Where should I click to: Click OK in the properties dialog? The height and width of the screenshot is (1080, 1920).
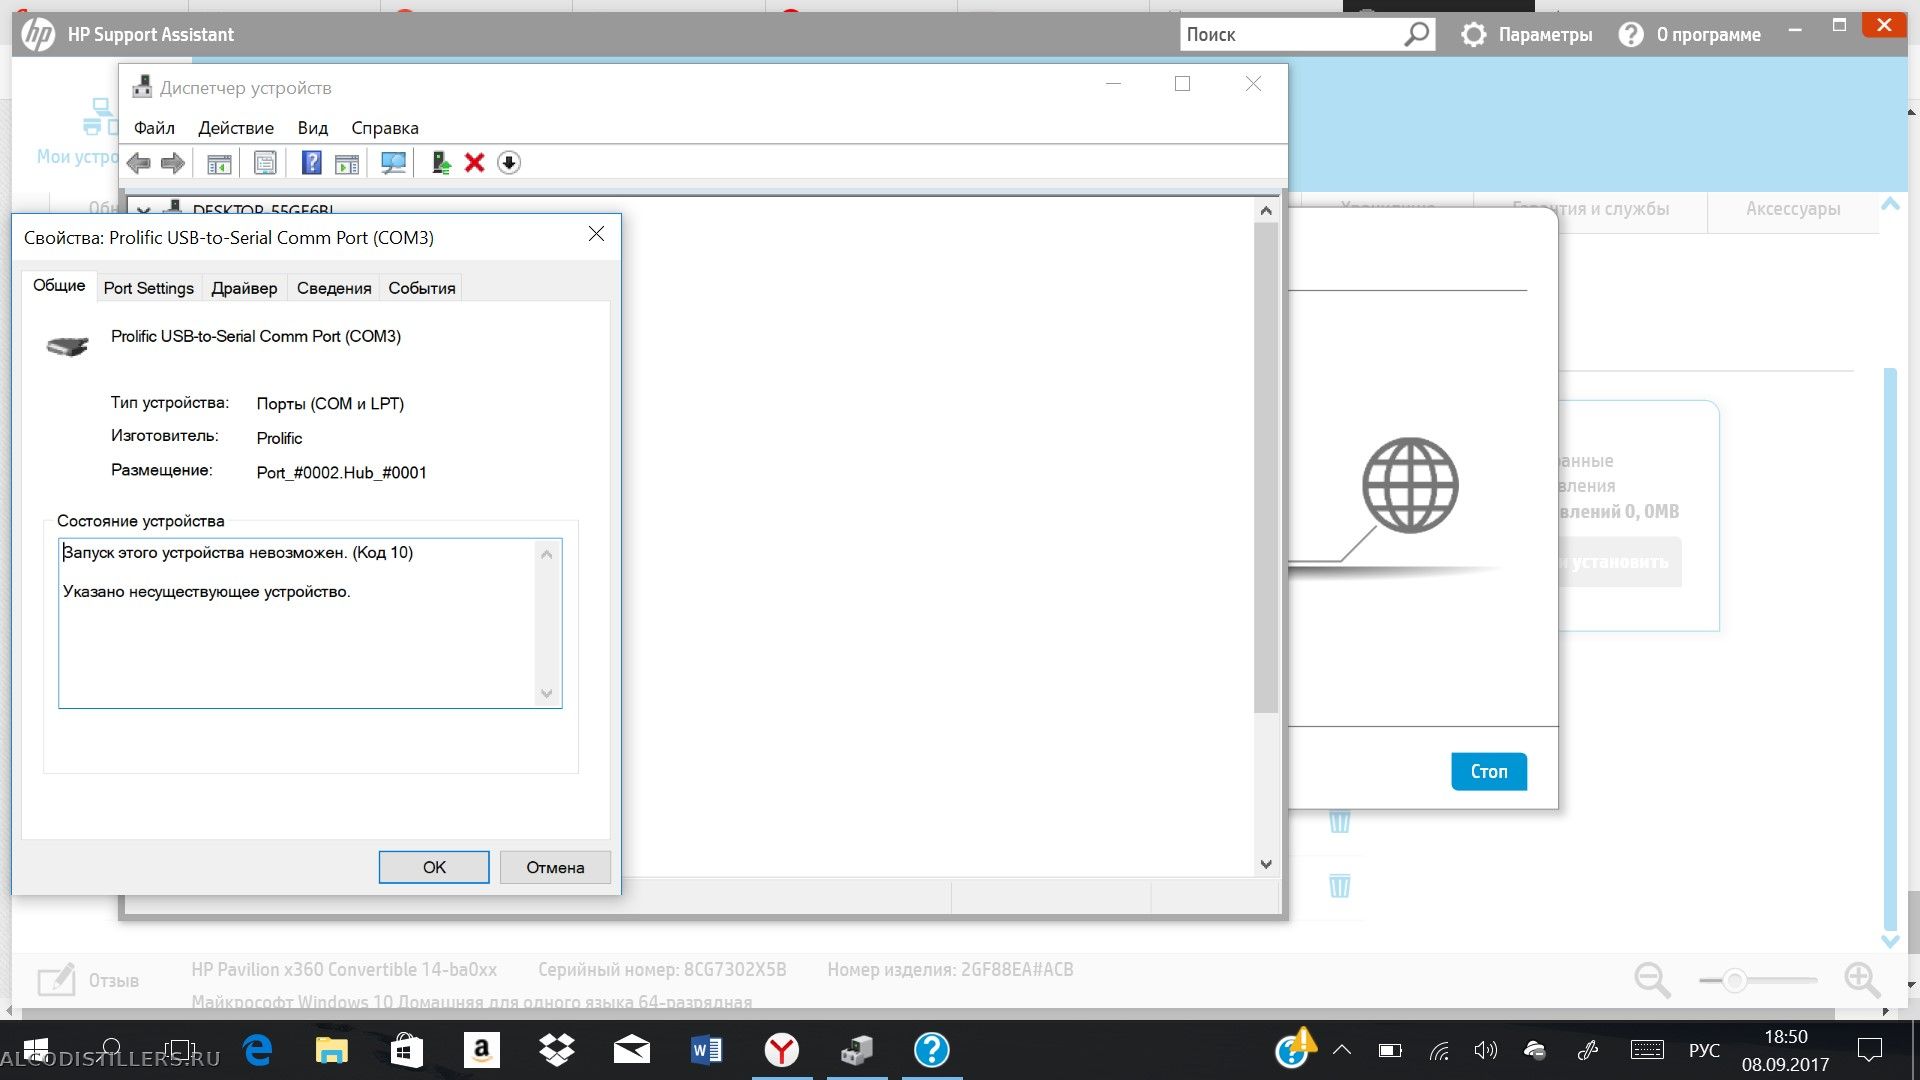click(x=434, y=867)
